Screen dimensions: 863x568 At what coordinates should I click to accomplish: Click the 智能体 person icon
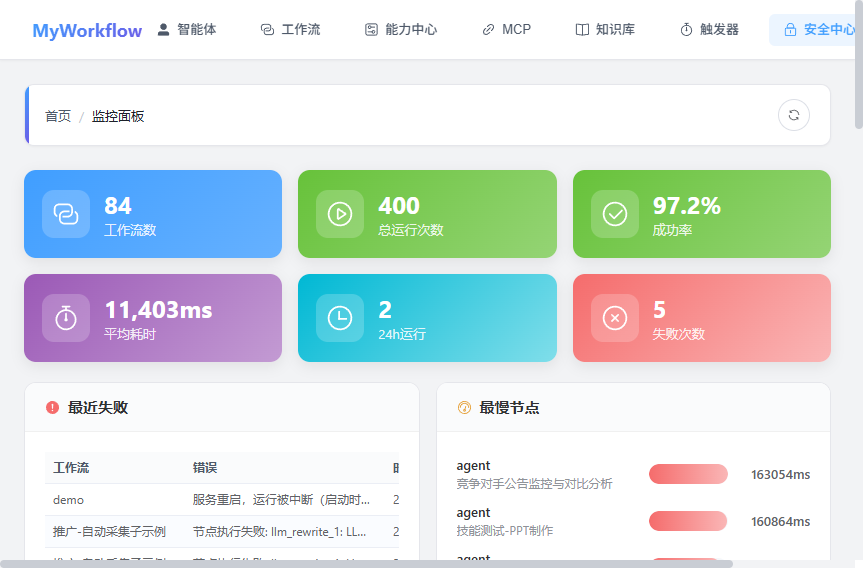click(x=163, y=30)
